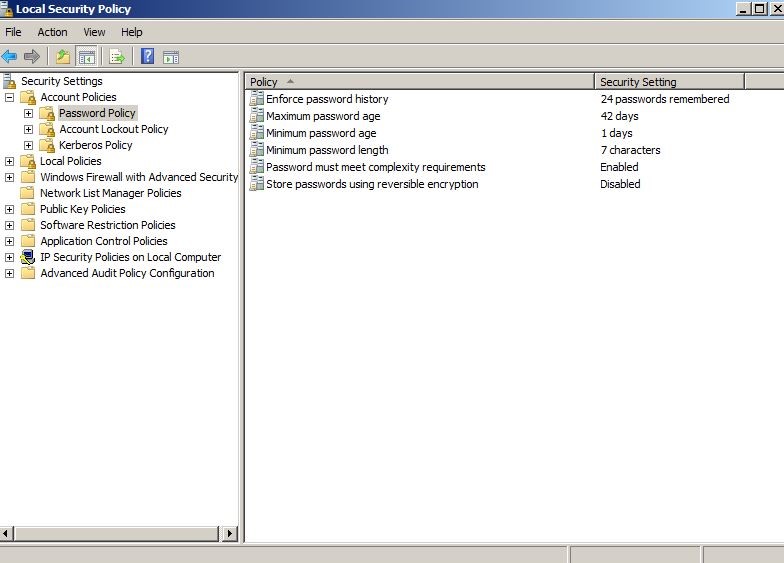Image resolution: width=784 pixels, height=563 pixels.
Task: Click the Up one level folder icon
Action: [x=63, y=56]
